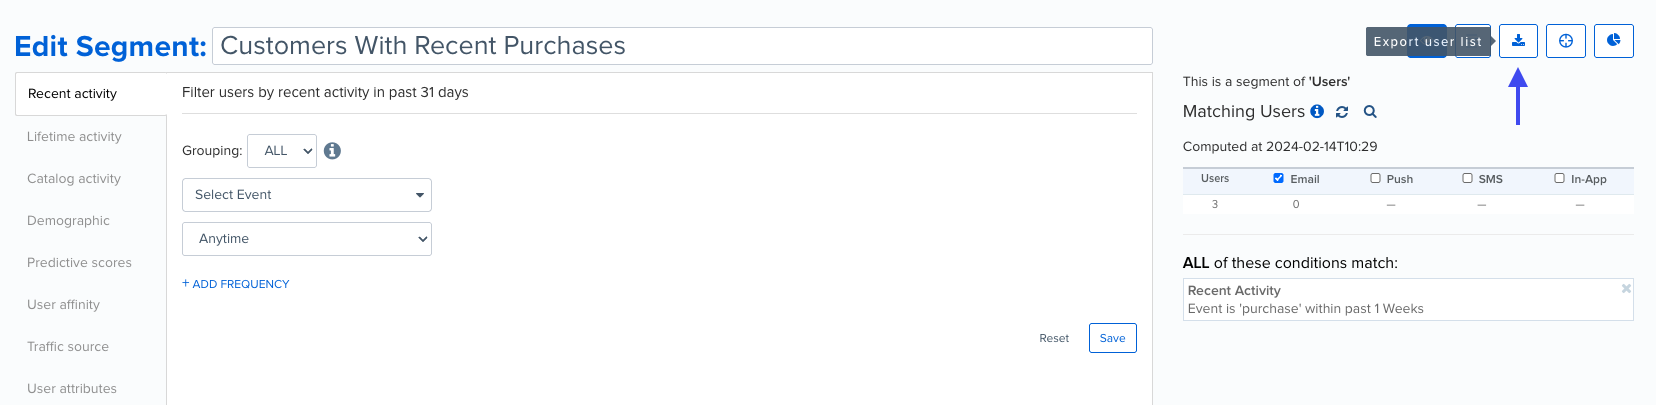Screen dimensions: 1656x405
Task: Click the segment name input field
Action: (682, 46)
